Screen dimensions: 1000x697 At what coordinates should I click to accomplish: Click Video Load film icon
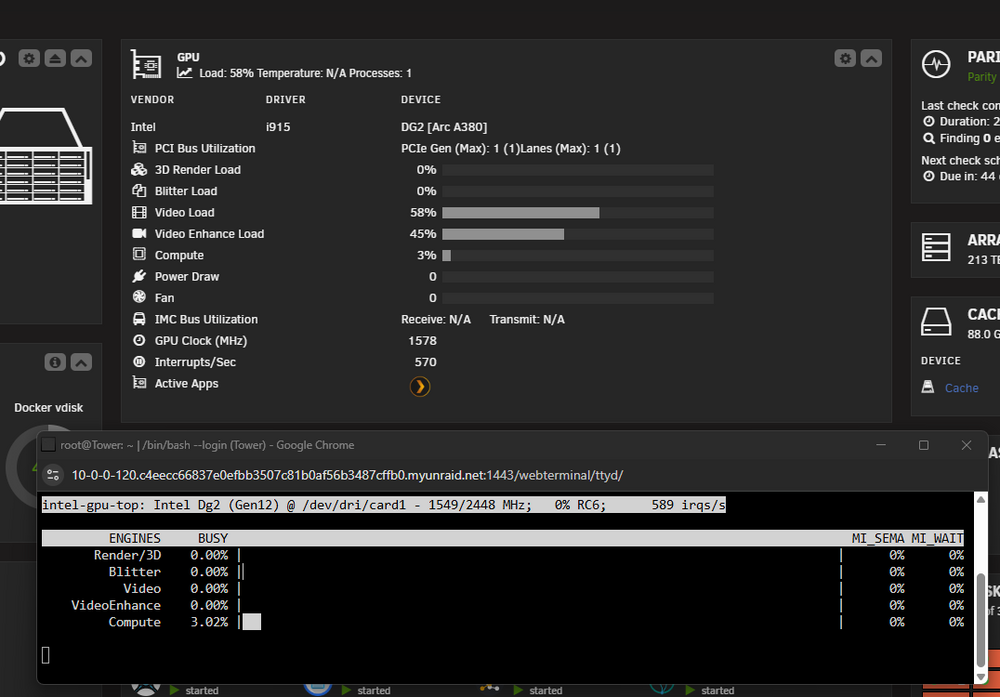[139, 212]
